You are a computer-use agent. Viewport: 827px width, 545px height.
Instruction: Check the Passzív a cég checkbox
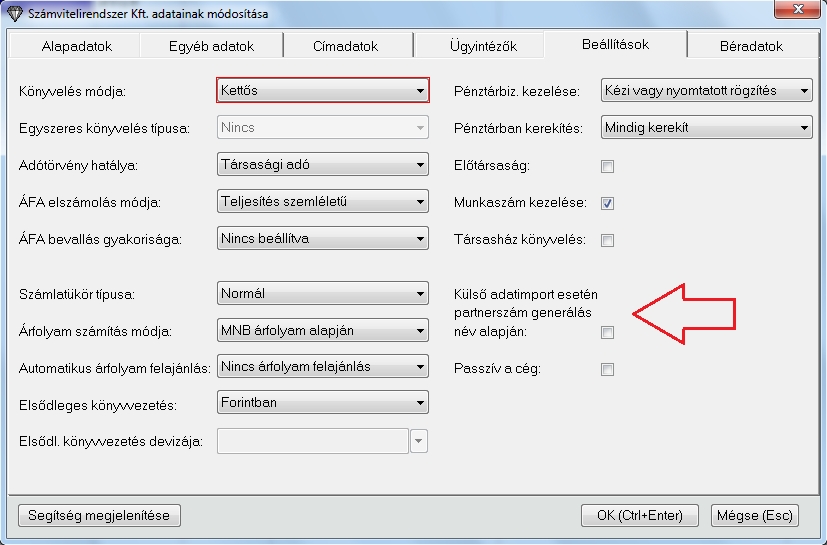[x=607, y=369]
